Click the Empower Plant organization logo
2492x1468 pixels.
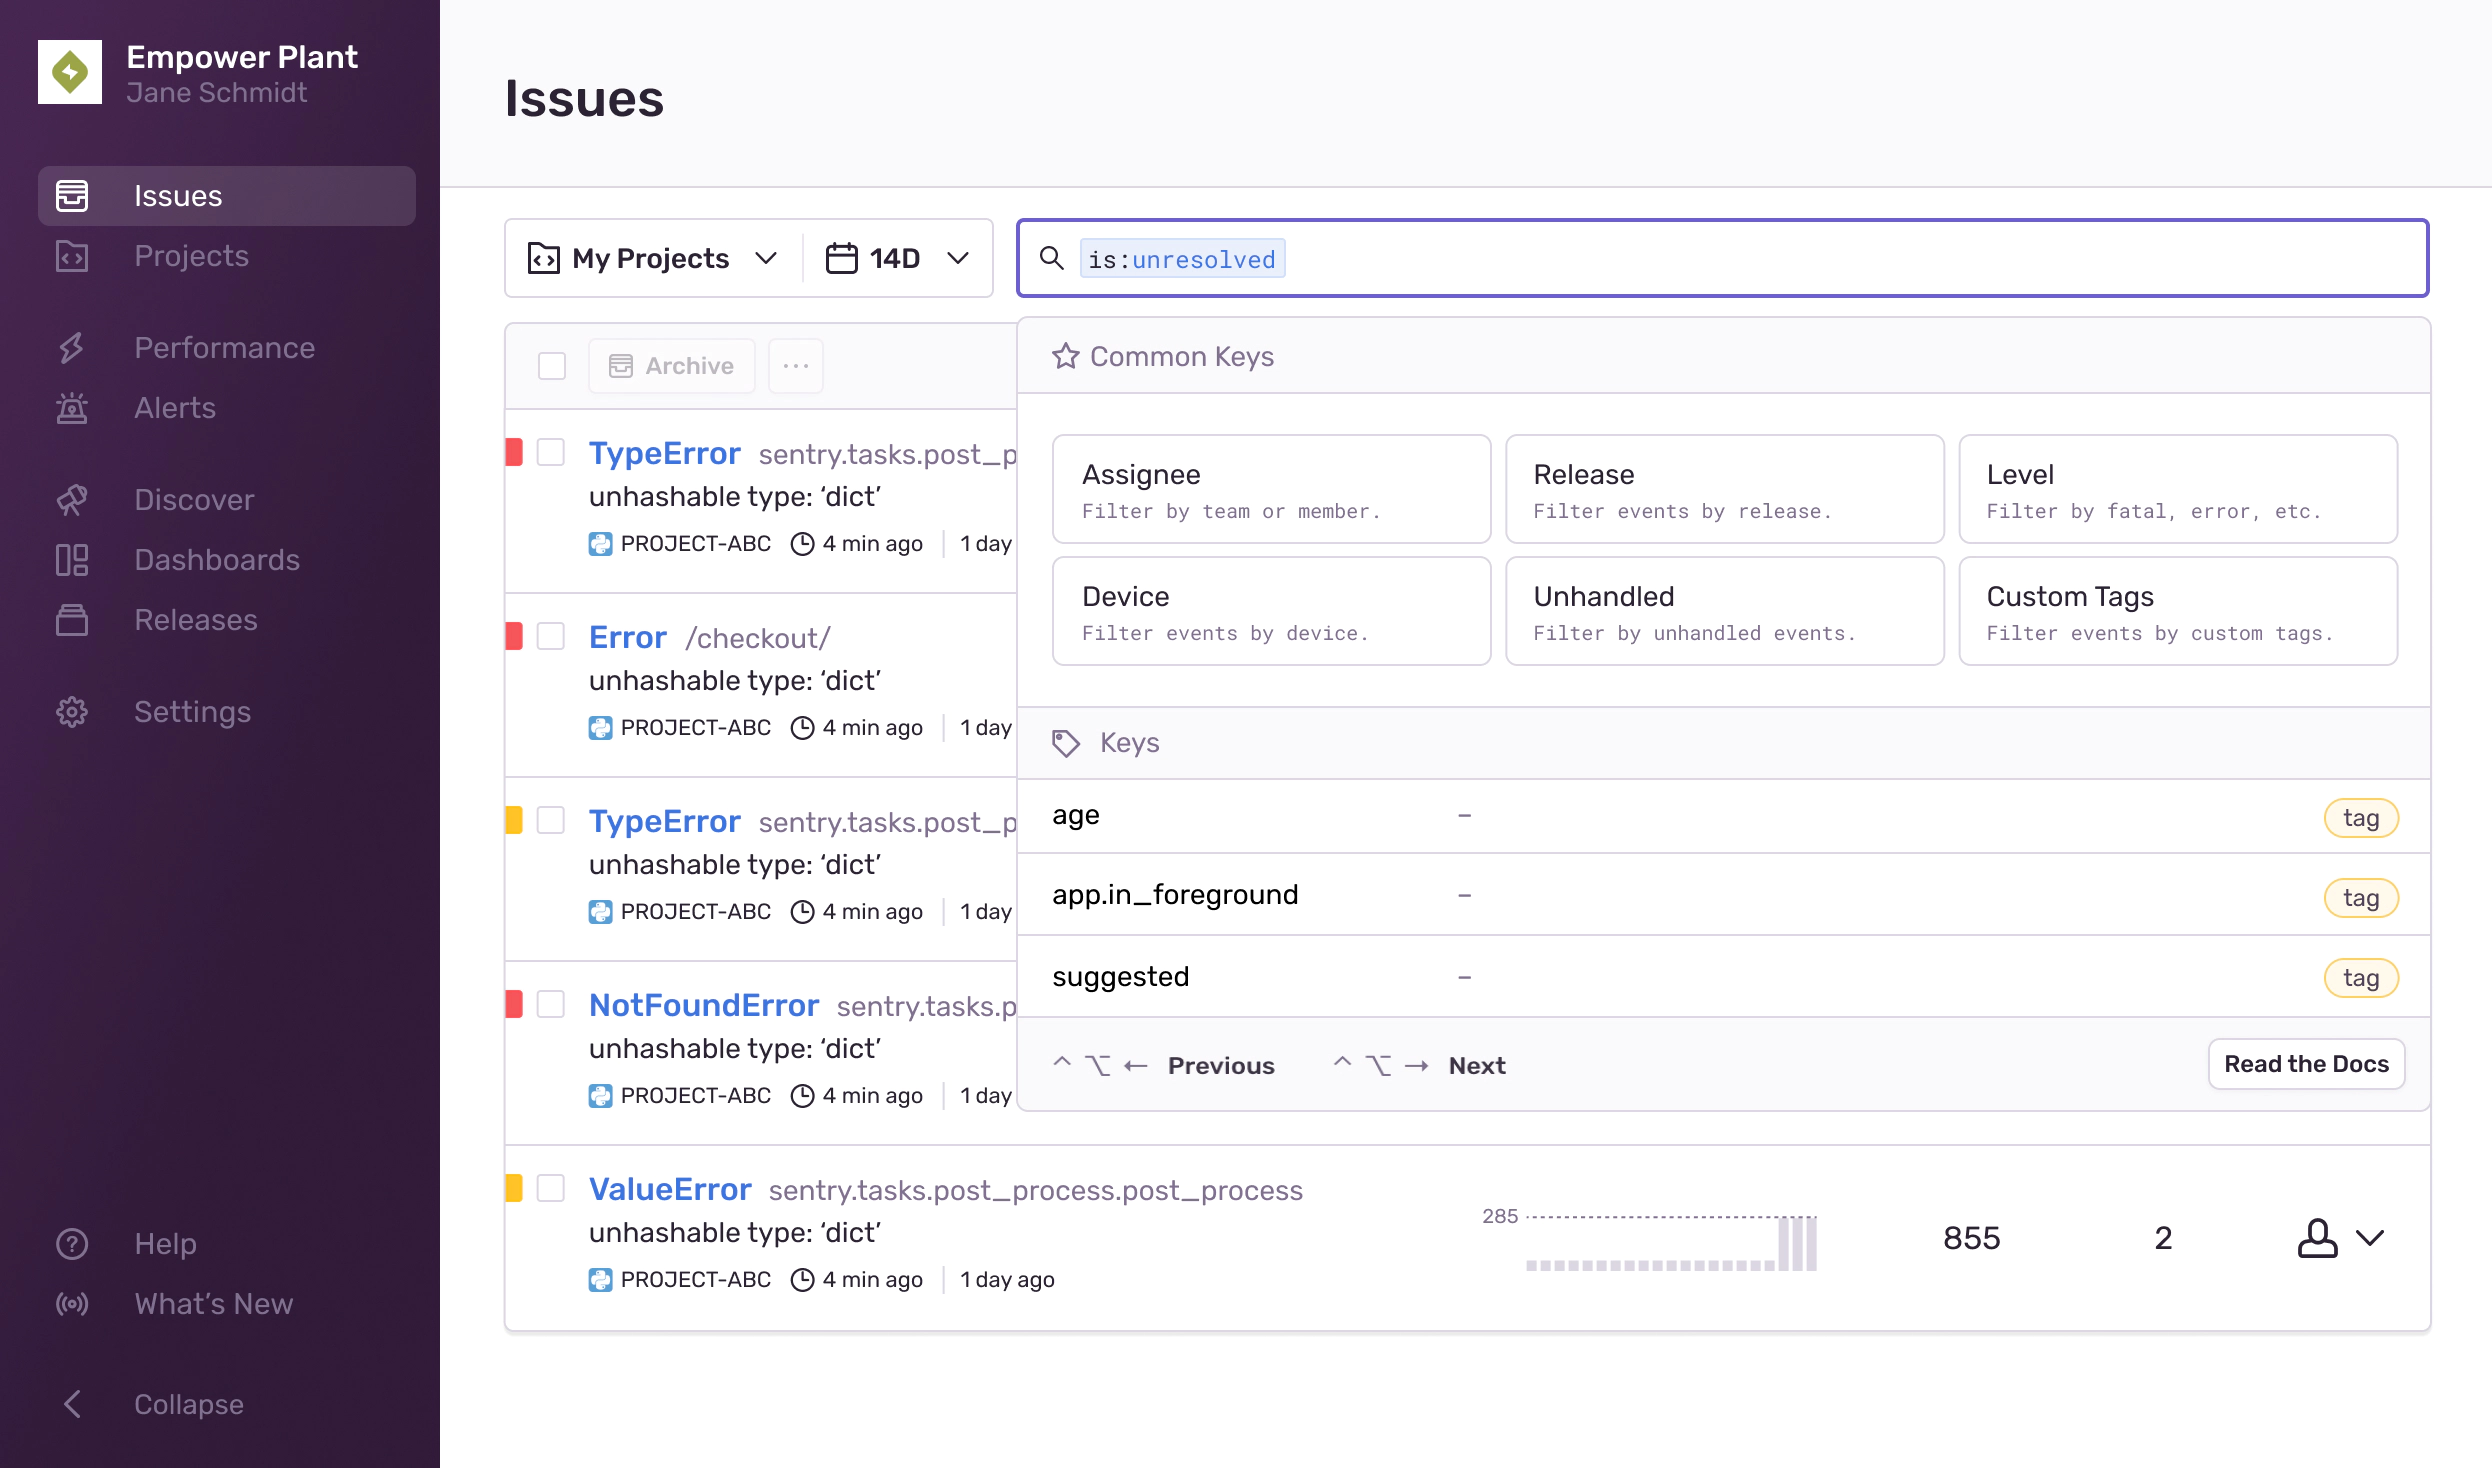pyautogui.click(x=70, y=72)
